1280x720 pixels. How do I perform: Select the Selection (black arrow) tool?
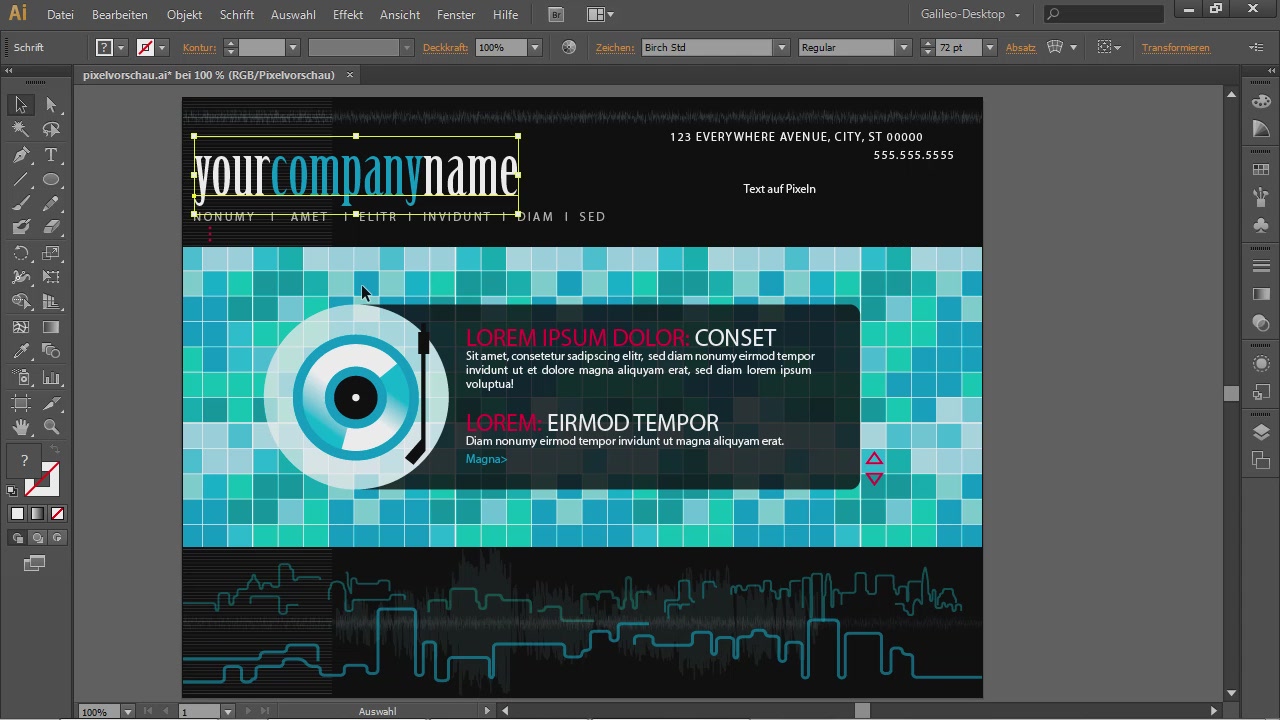coord(21,105)
